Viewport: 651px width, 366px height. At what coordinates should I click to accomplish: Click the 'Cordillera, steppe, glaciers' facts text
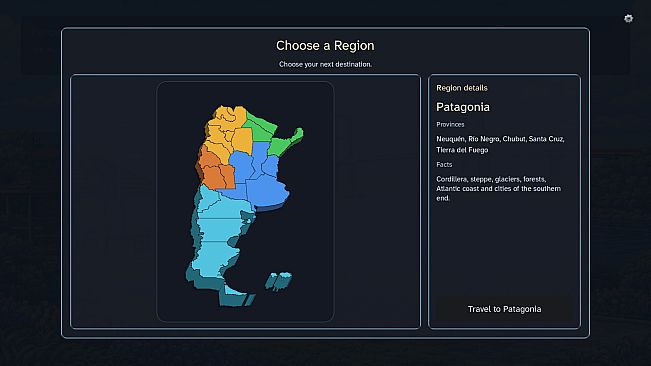[x=498, y=188]
